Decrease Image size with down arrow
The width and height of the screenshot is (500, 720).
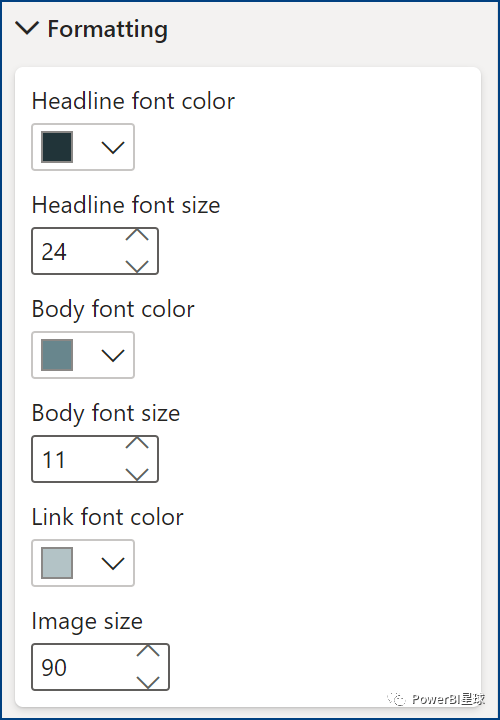click(148, 682)
